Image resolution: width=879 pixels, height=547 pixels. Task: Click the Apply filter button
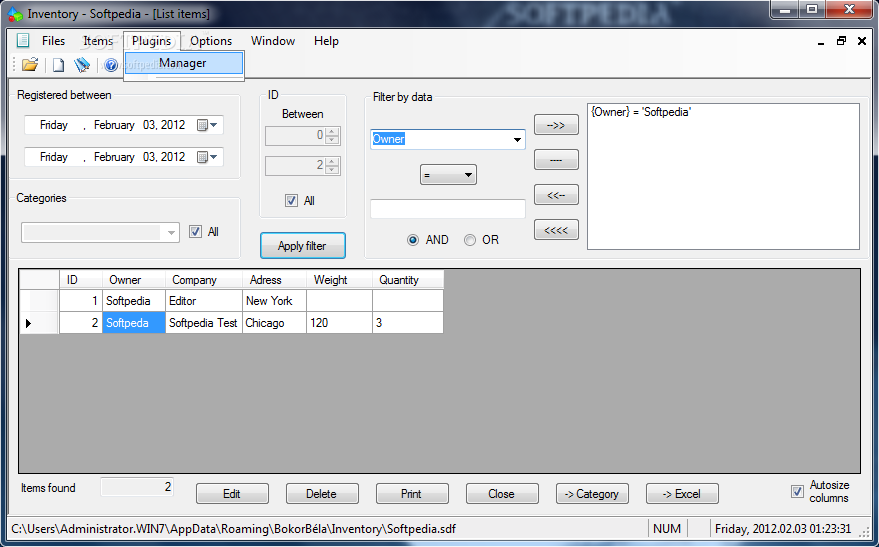(302, 245)
